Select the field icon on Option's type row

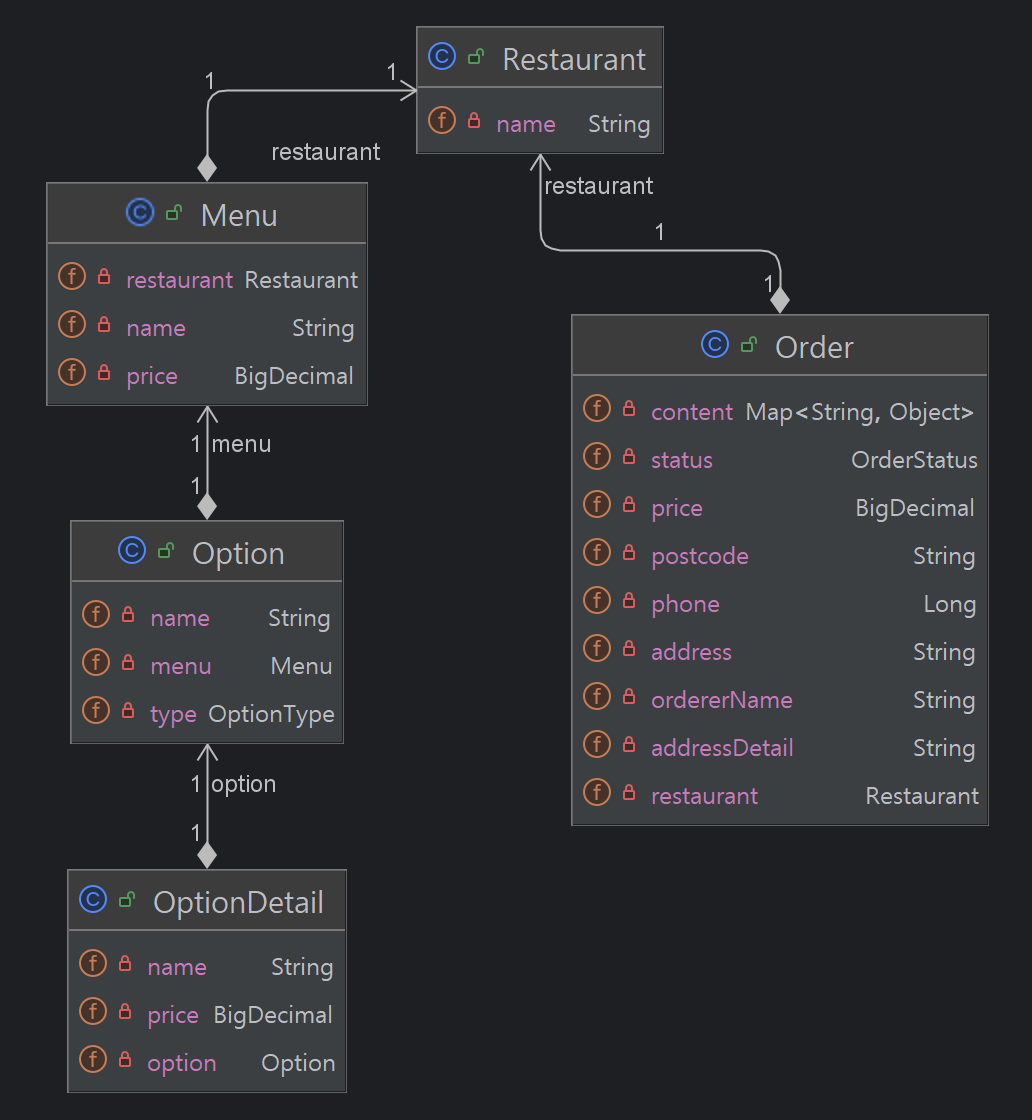(x=96, y=711)
